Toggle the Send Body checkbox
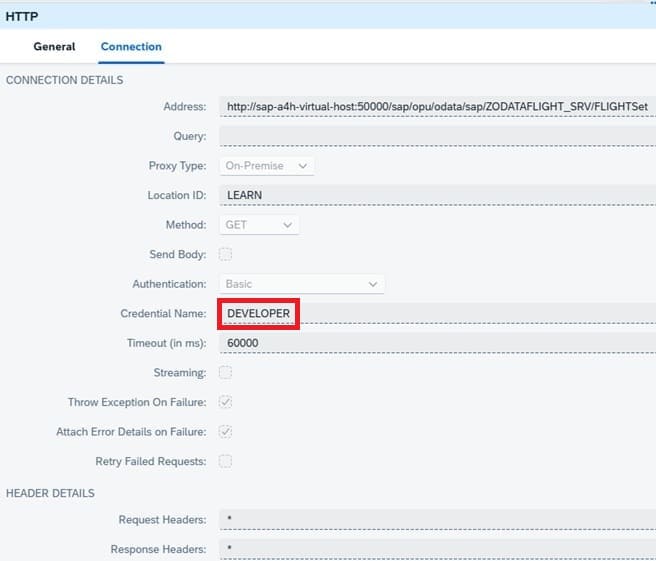Image resolution: width=656 pixels, height=561 pixels. [x=226, y=254]
